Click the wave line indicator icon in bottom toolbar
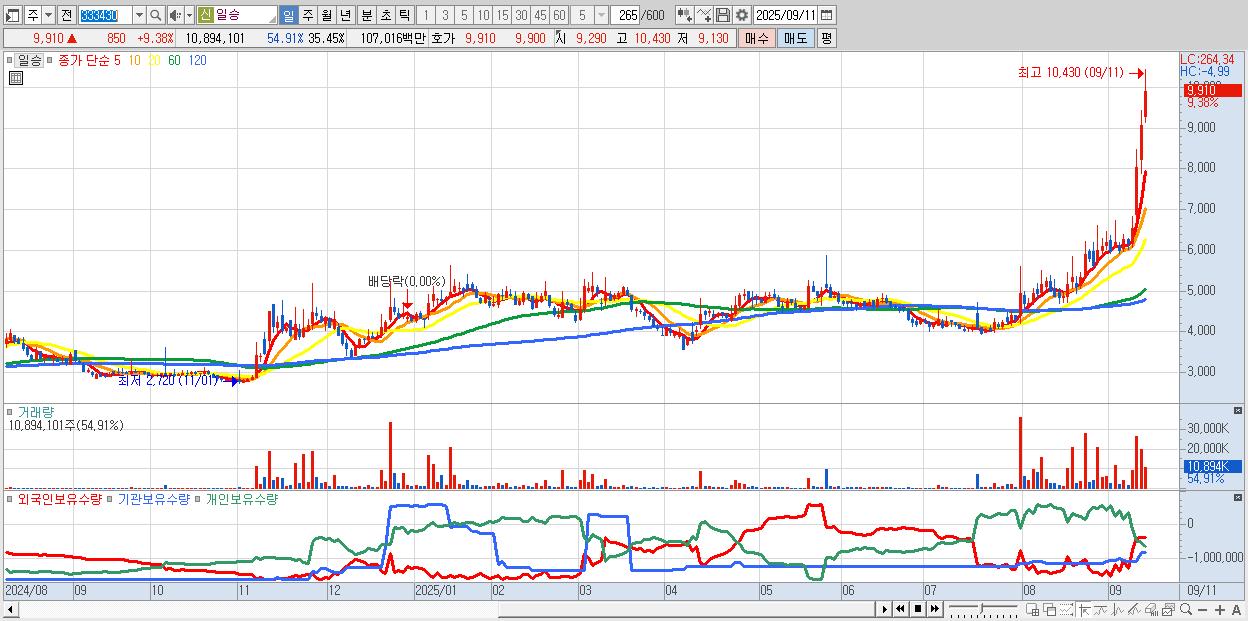Image resolution: width=1248 pixels, height=621 pixels. (1100, 610)
